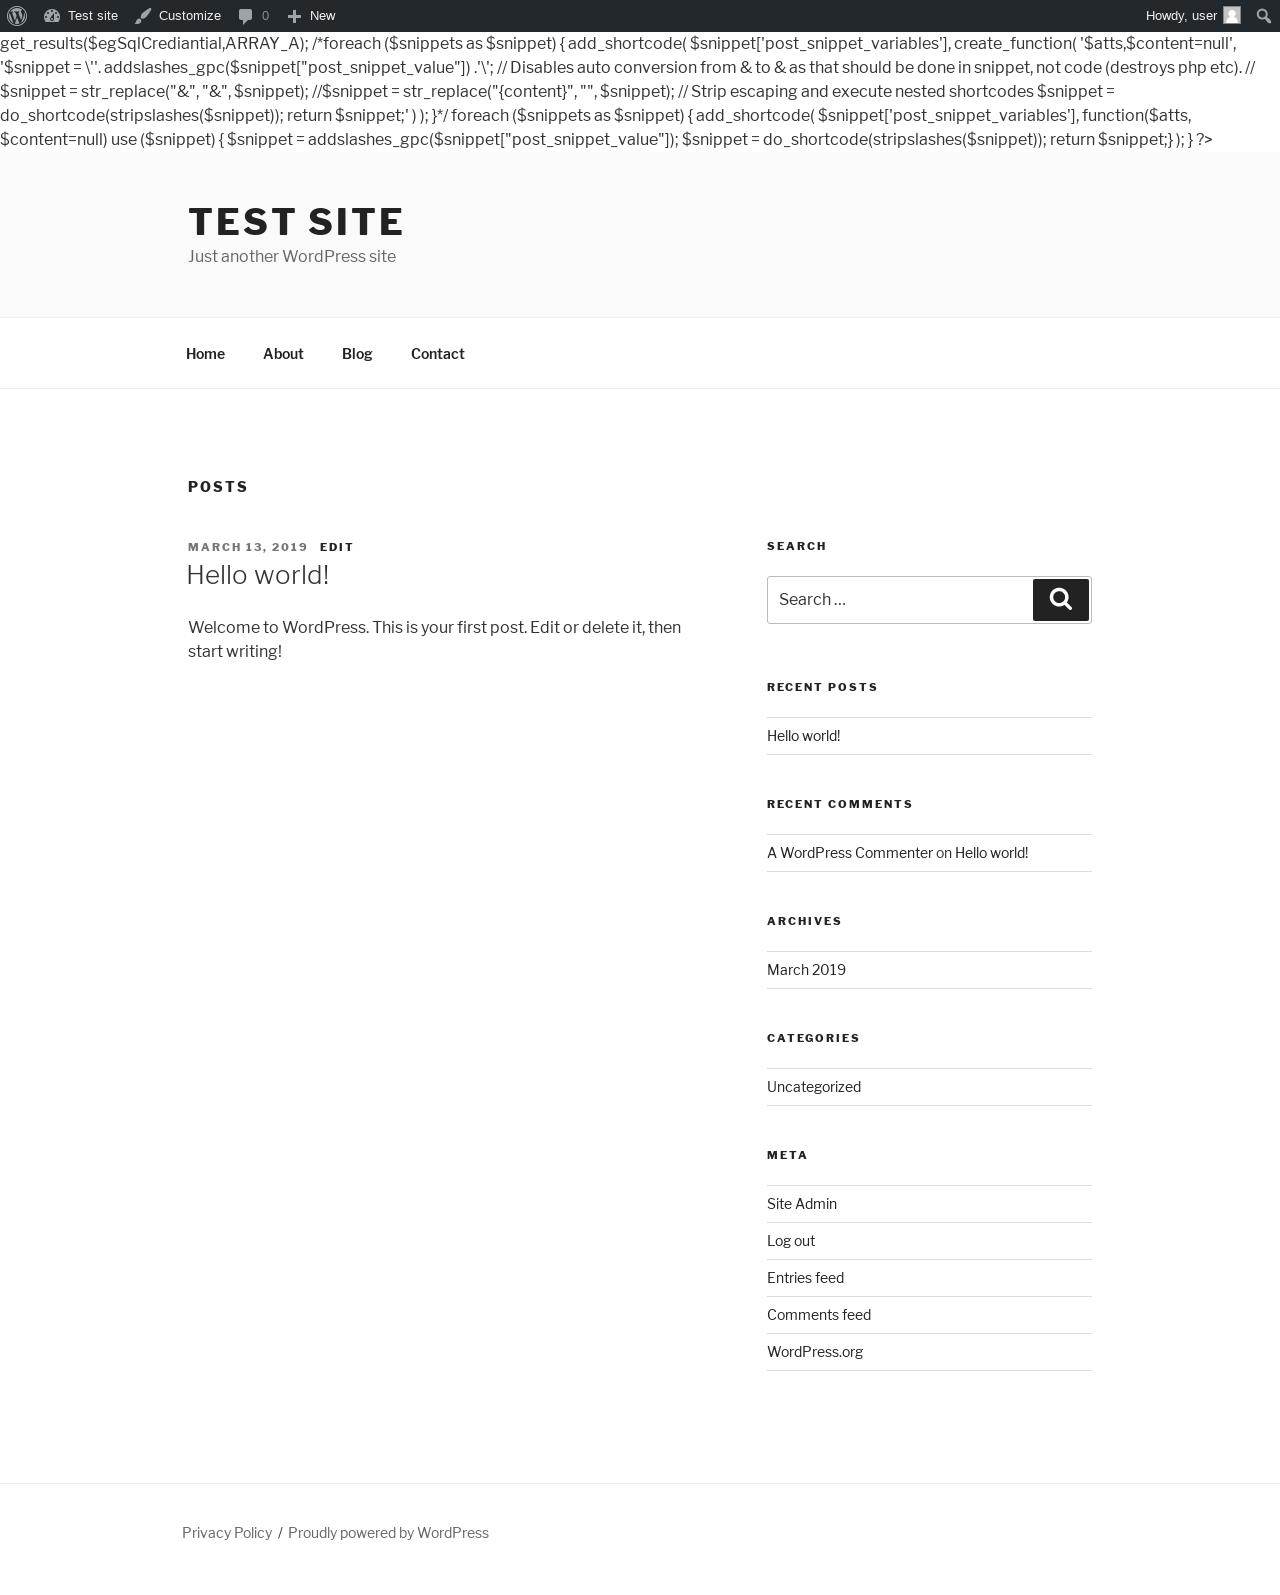1280x1595 pixels.
Task: Focus the sidebar Search input field
Action: 899,600
